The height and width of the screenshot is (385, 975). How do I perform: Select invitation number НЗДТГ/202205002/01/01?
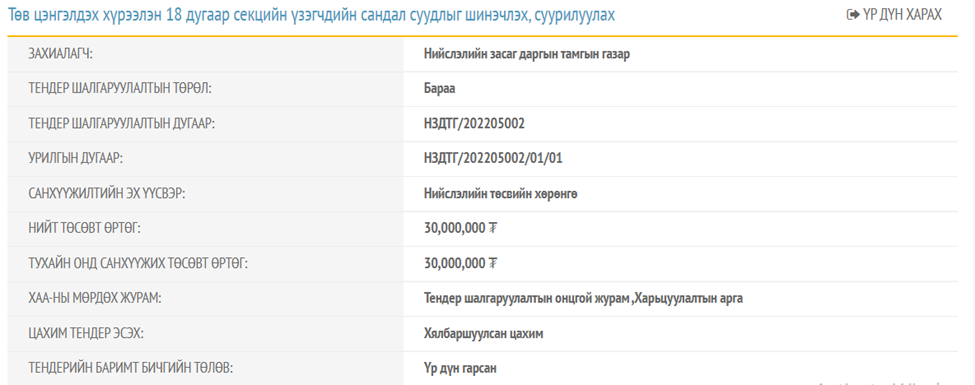pos(494,159)
